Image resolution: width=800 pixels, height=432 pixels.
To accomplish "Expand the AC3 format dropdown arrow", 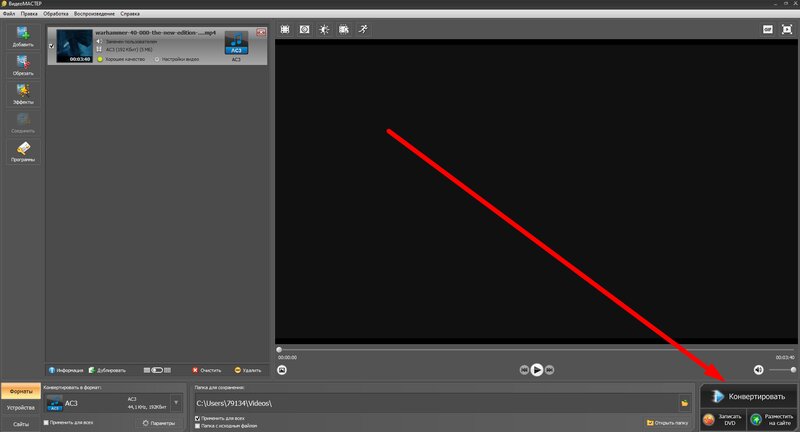I will click(x=176, y=403).
